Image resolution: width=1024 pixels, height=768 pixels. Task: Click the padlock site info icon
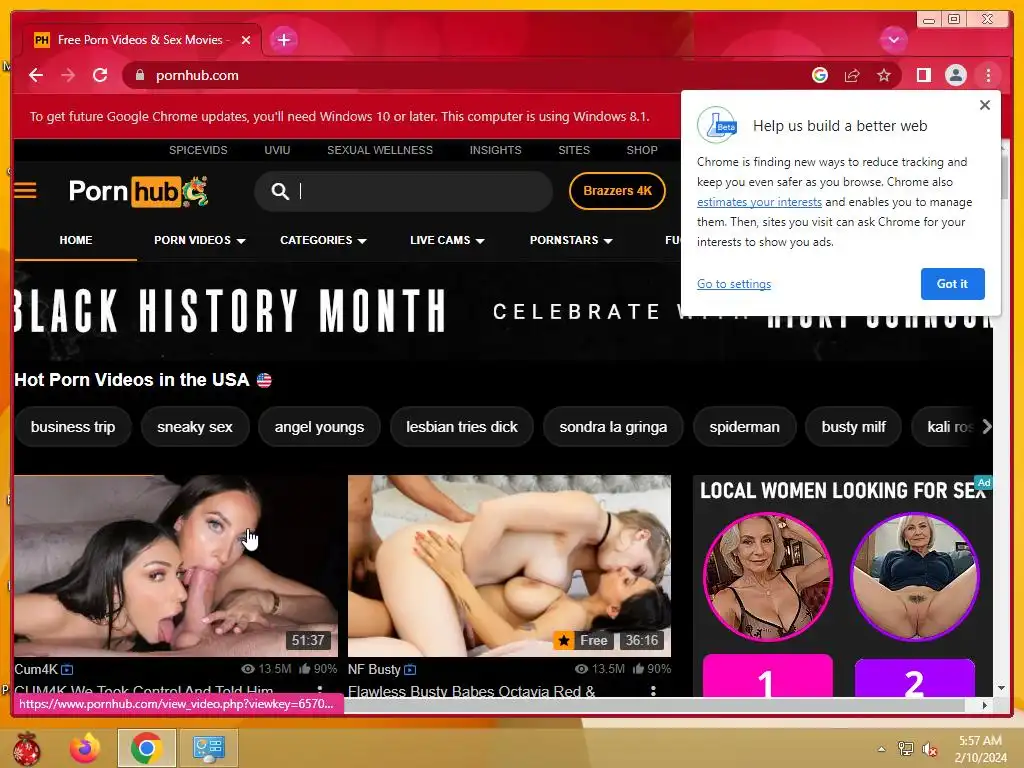(x=139, y=75)
